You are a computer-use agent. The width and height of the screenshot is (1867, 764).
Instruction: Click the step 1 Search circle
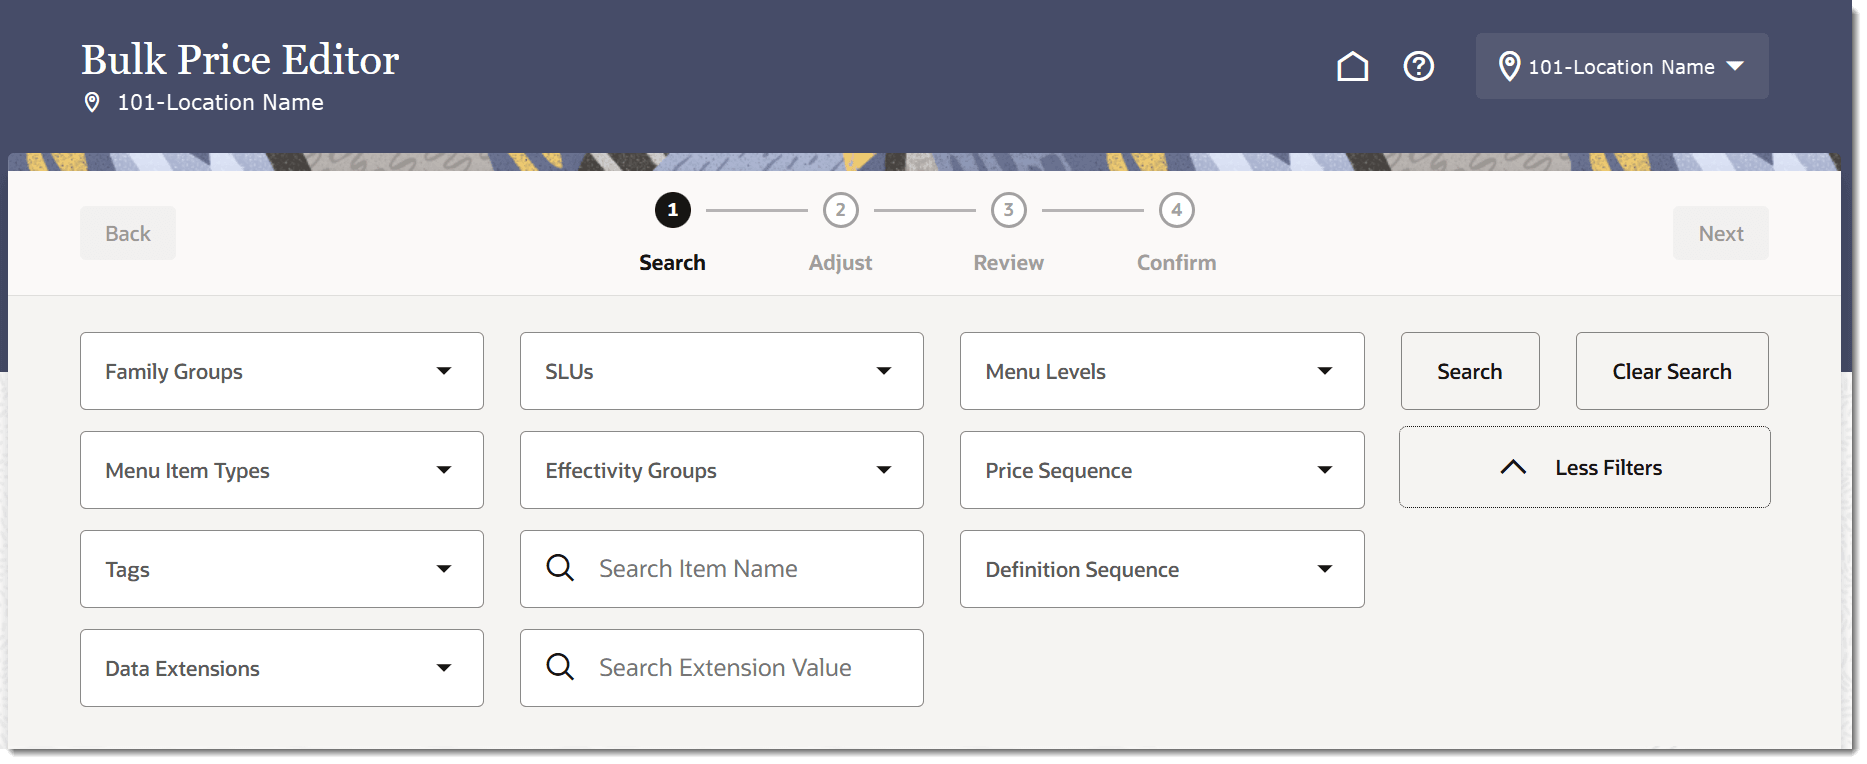click(x=672, y=210)
